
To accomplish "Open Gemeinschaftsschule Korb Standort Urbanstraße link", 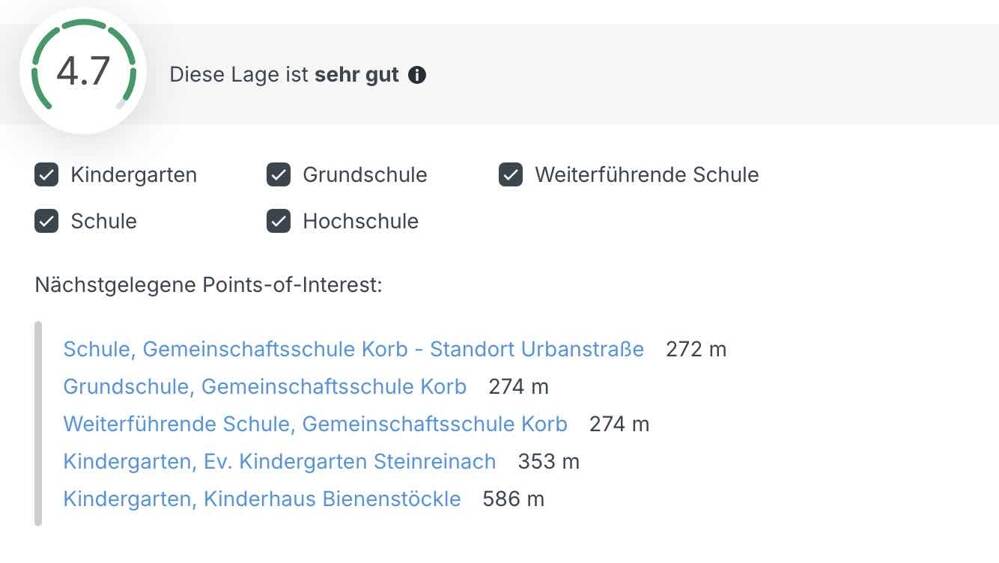I will [354, 349].
